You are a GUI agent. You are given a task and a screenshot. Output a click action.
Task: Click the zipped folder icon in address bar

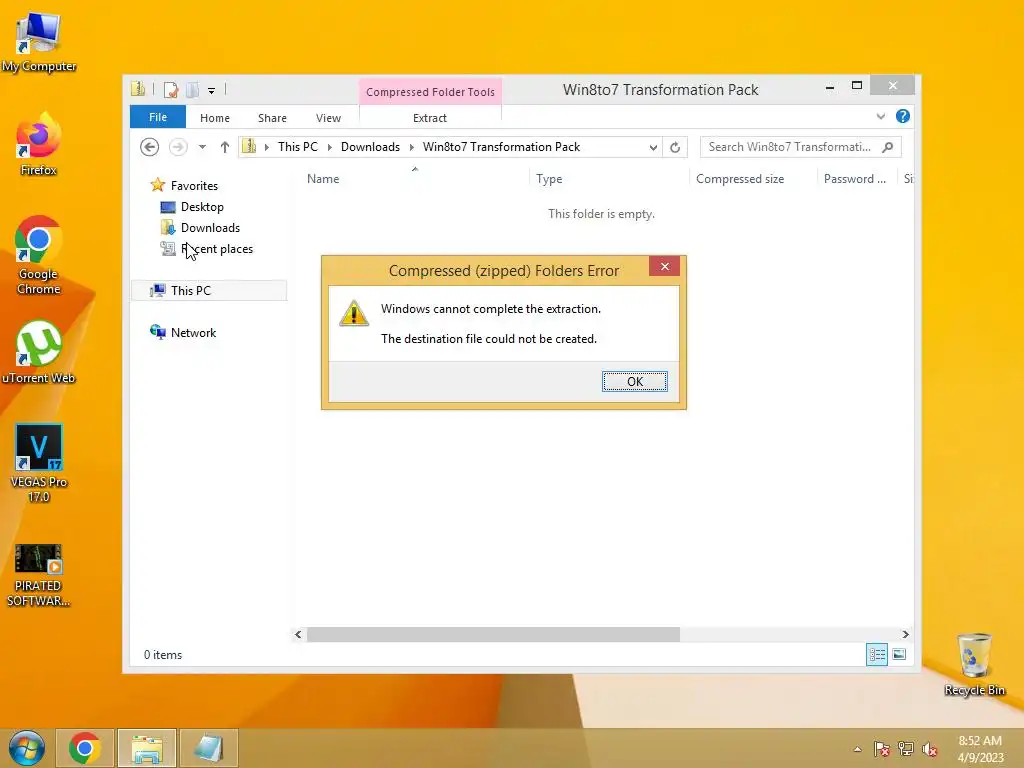(249, 146)
